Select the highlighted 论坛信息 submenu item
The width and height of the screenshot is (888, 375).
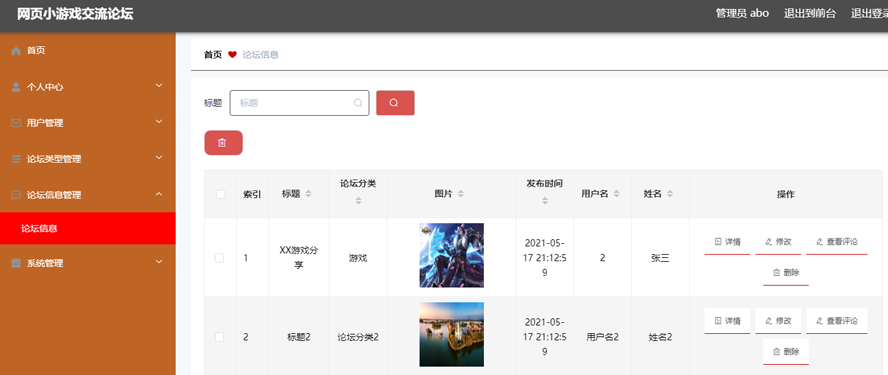coord(88,228)
